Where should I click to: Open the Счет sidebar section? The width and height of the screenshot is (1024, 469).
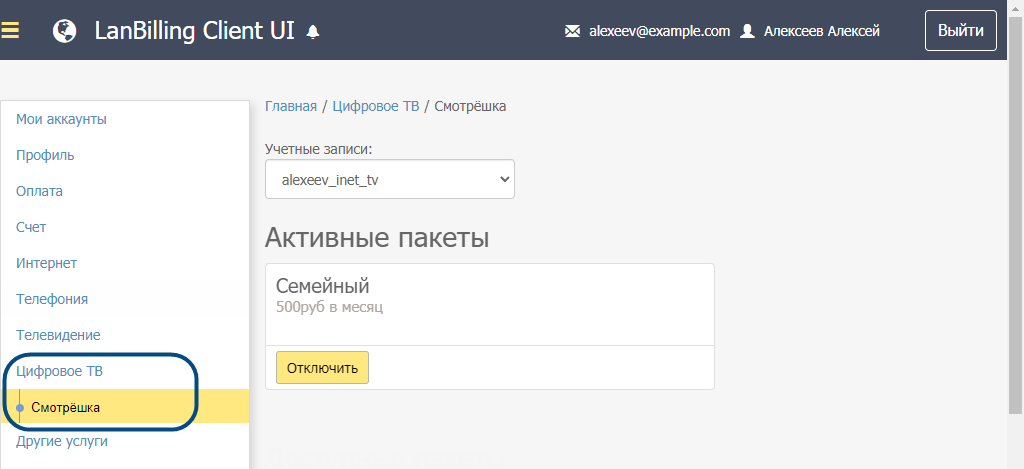[x=31, y=227]
